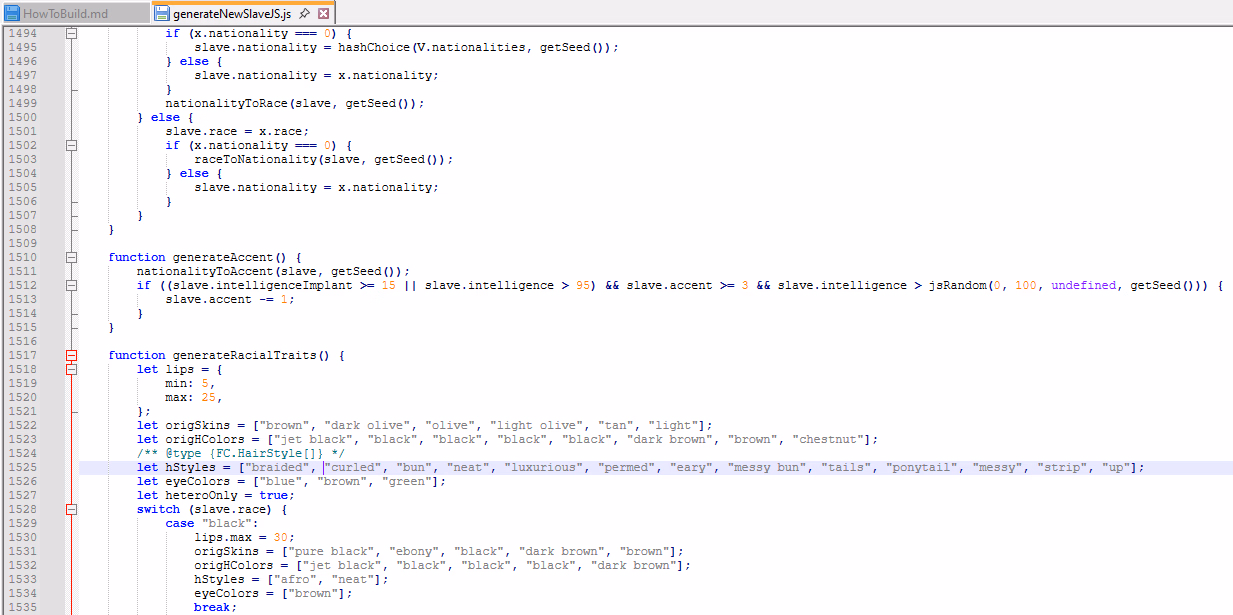The width and height of the screenshot is (1233, 615).
Task: Switch to the HowToBuild.md tab
Action: 75,13
